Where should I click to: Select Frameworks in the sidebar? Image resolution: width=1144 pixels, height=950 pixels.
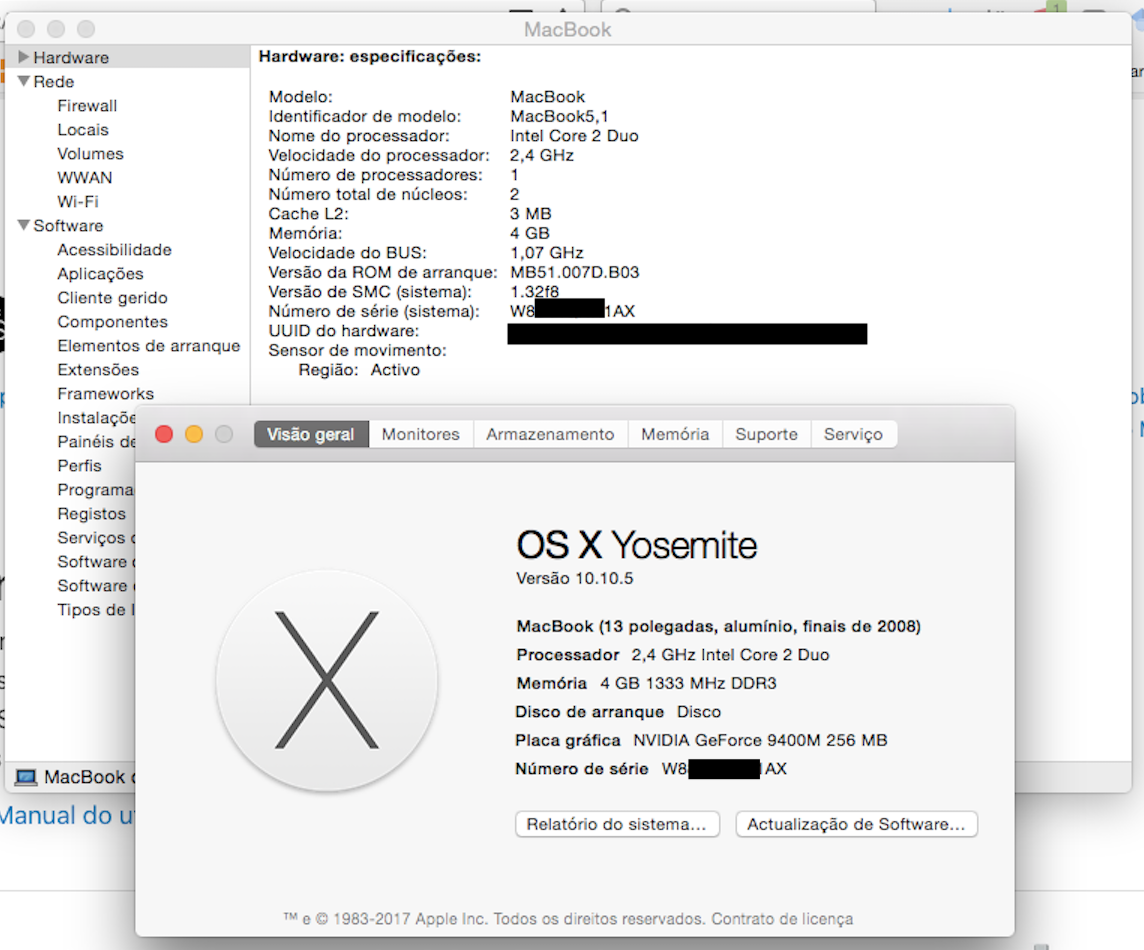[x=106, y=394]
